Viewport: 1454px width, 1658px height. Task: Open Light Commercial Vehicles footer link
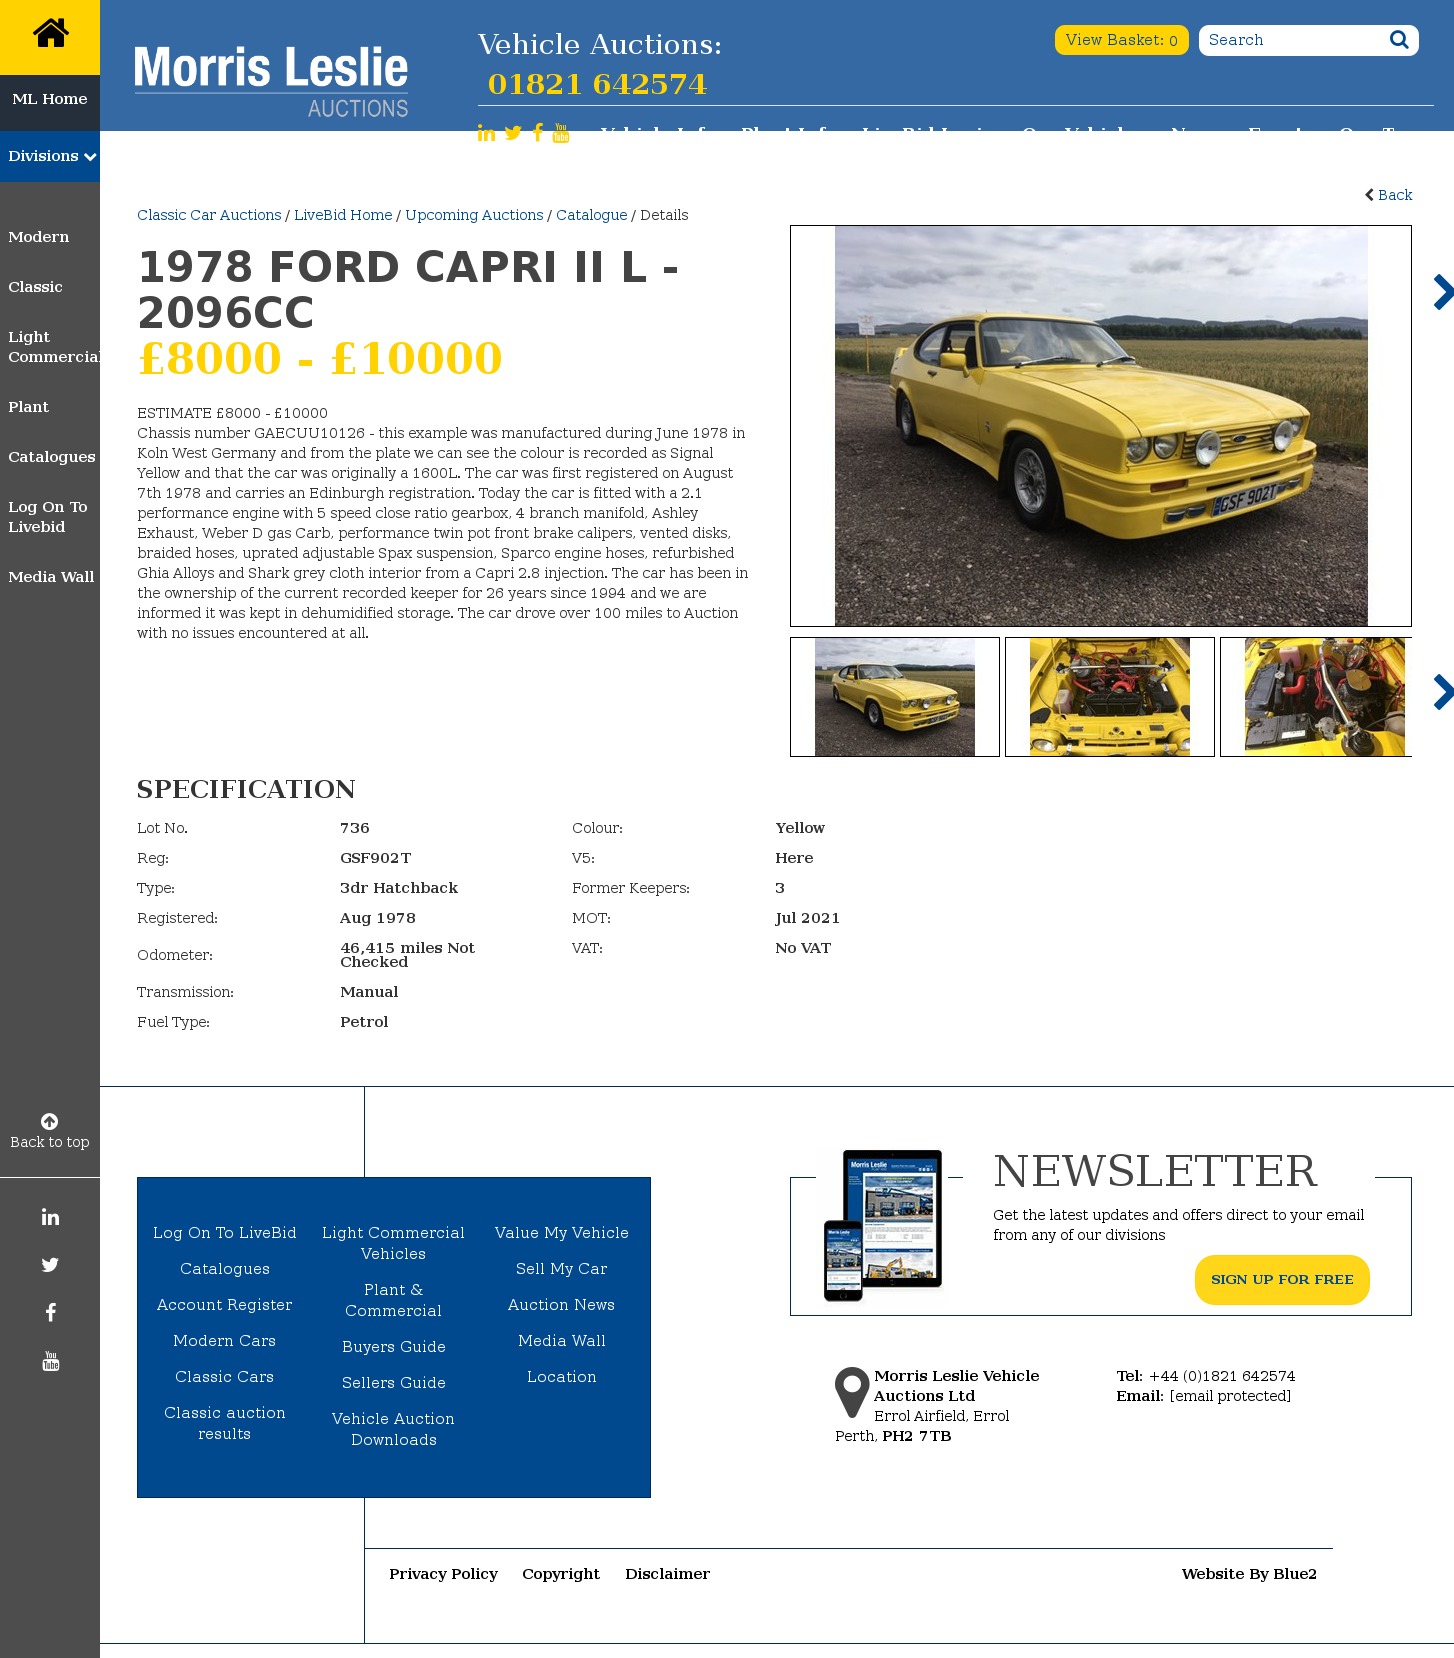pos(394,1243)
